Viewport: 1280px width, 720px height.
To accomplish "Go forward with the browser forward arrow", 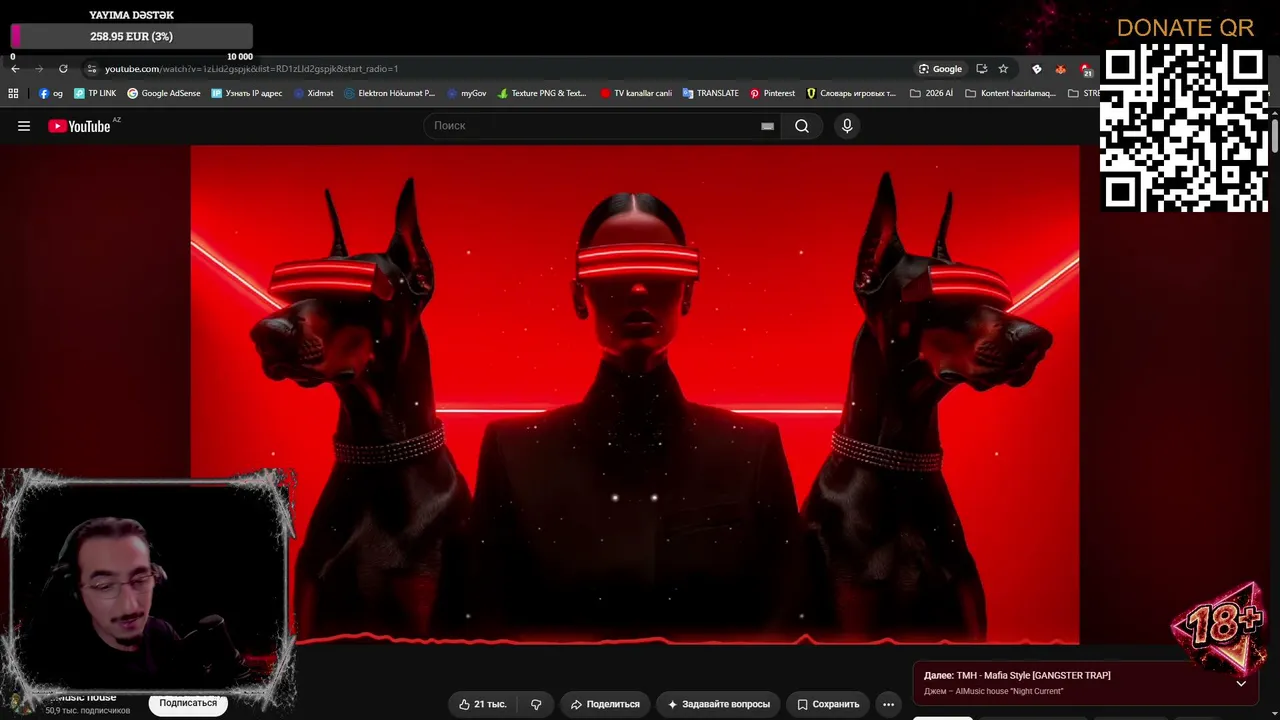I will point(39,69).
